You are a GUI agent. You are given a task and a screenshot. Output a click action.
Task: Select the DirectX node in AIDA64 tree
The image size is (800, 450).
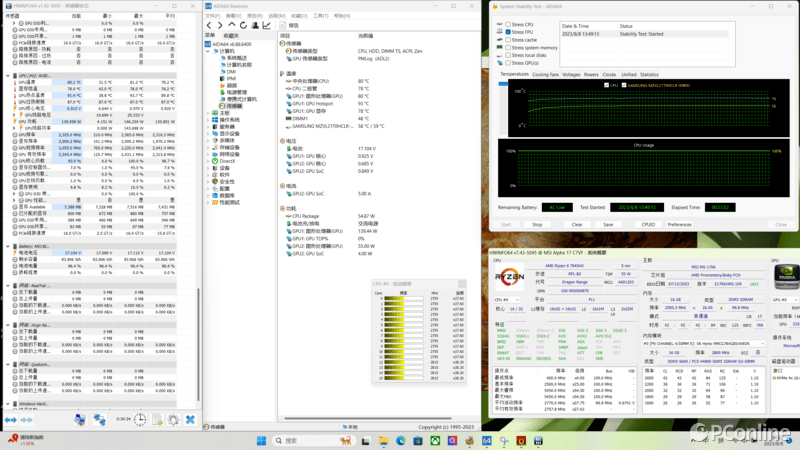(227, 161)
